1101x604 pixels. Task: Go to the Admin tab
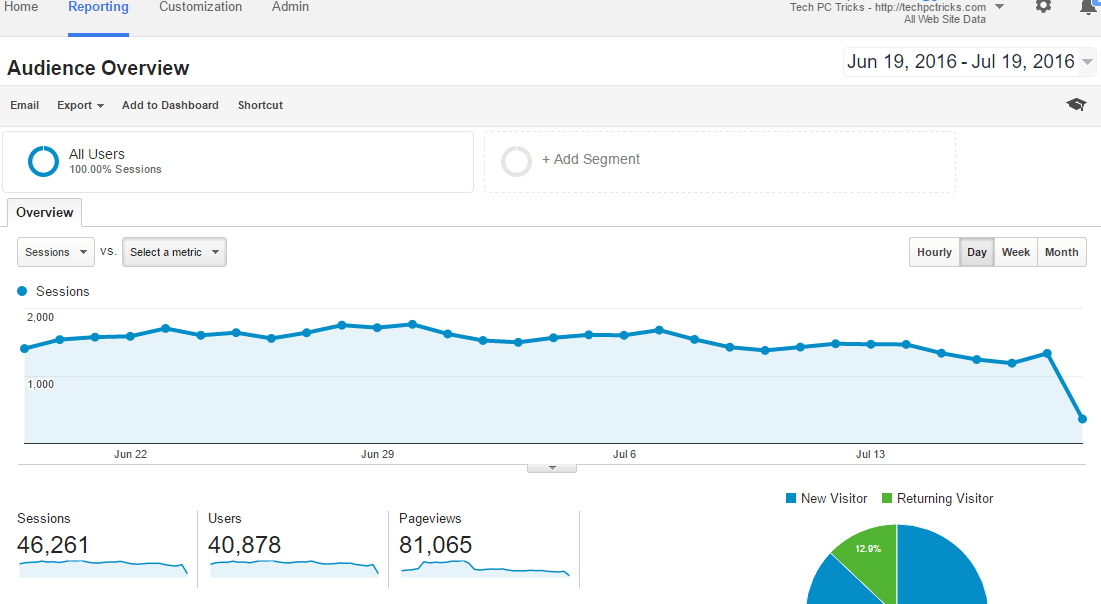(290, 7)
